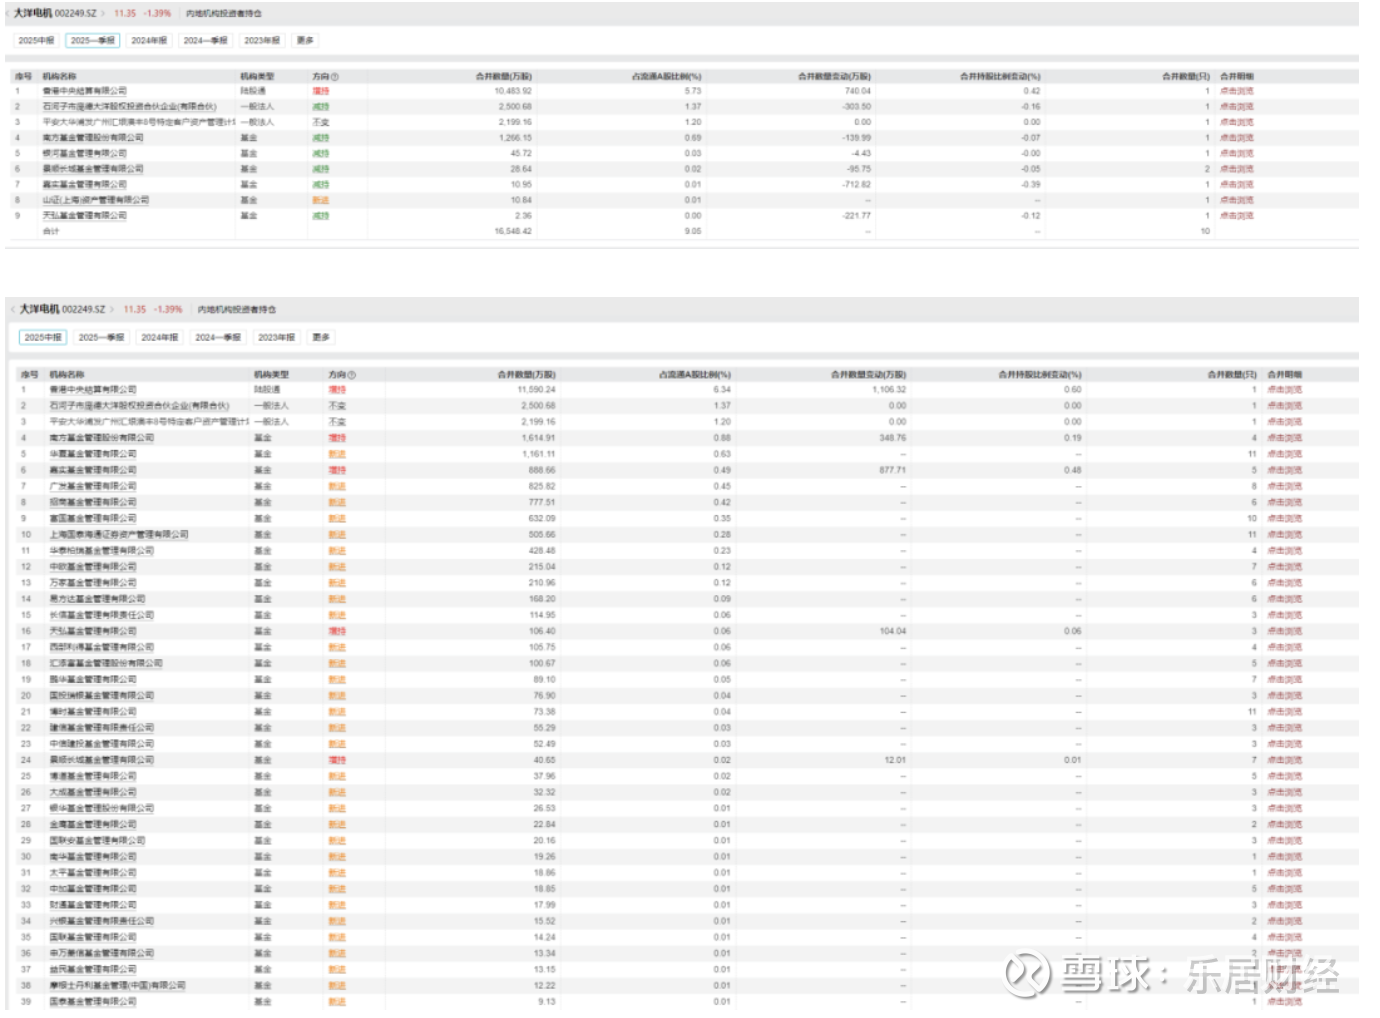This screenshot has height=1018, width=1380.
Task: Open 天弘基金管理有限公司 in the upper table
Action: [x=84, y=216]
